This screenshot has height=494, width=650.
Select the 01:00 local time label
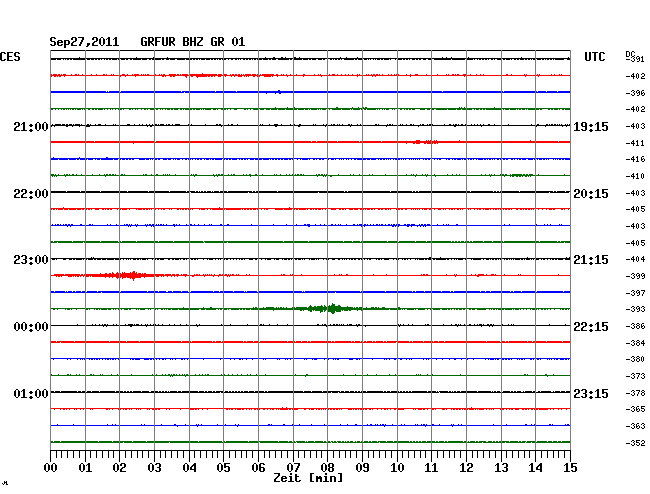(31, 393)
